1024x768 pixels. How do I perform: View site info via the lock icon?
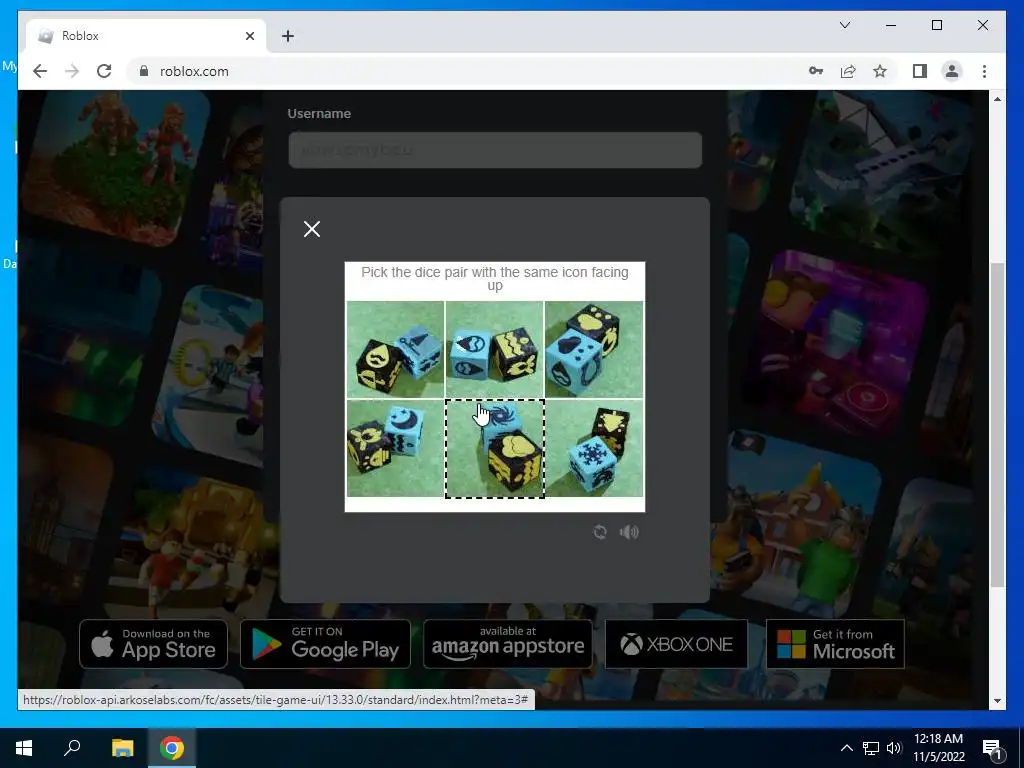[x=144, y=71]
